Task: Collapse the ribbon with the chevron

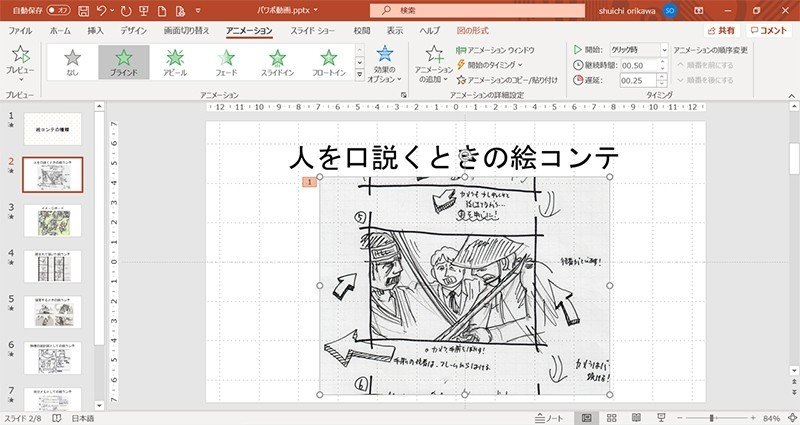Action: 791,95
